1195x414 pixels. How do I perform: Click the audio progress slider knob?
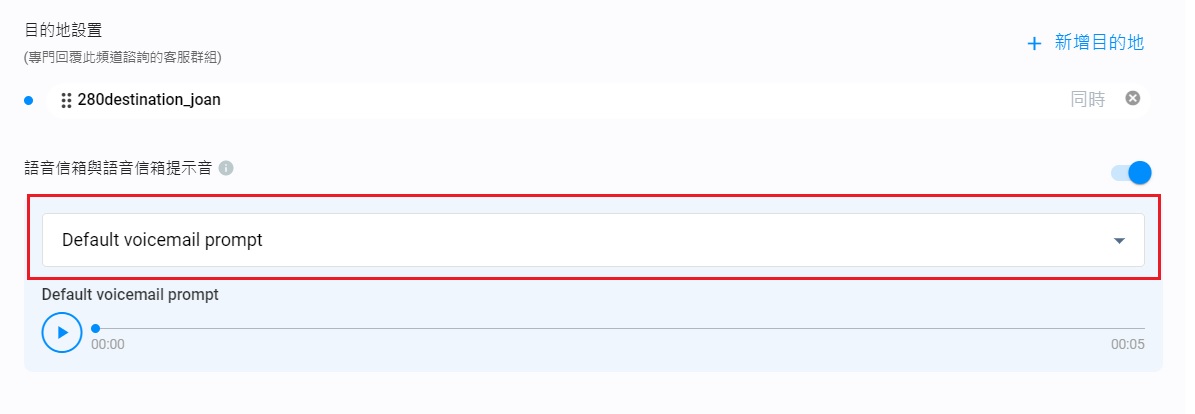point(96,328)
